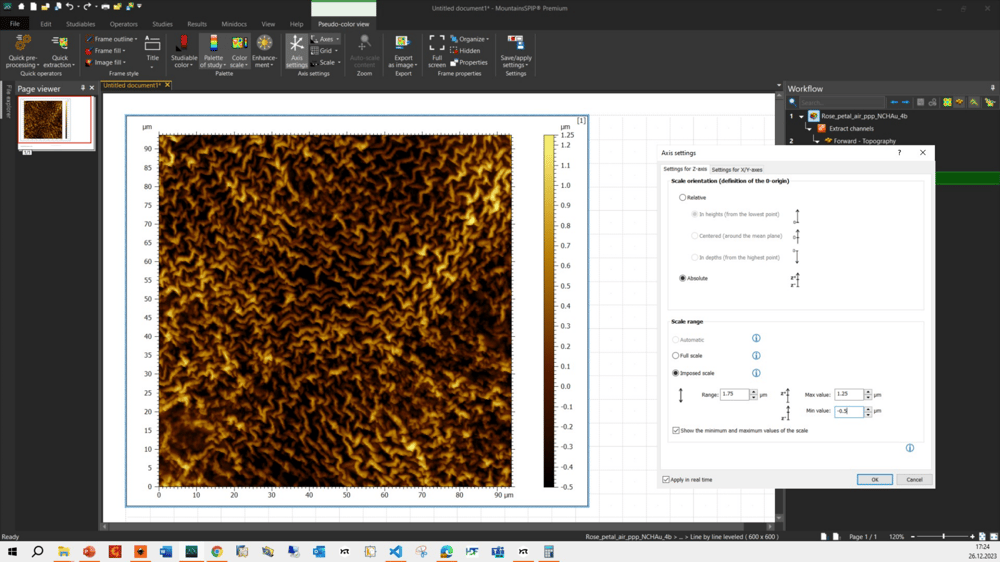Viewport: 1000px width, 562px height.
Task: Open the Minidocs ribbon tab
Action: point(233,24)
